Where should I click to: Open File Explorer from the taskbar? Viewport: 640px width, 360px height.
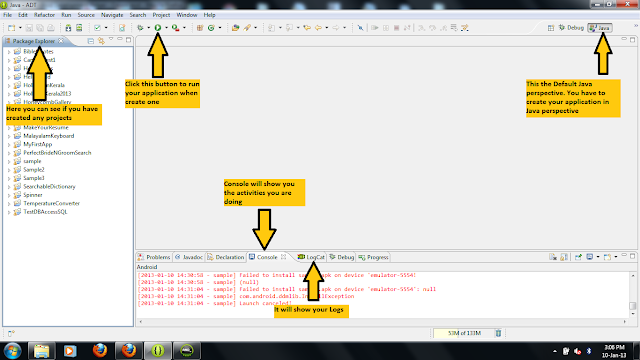41,351
